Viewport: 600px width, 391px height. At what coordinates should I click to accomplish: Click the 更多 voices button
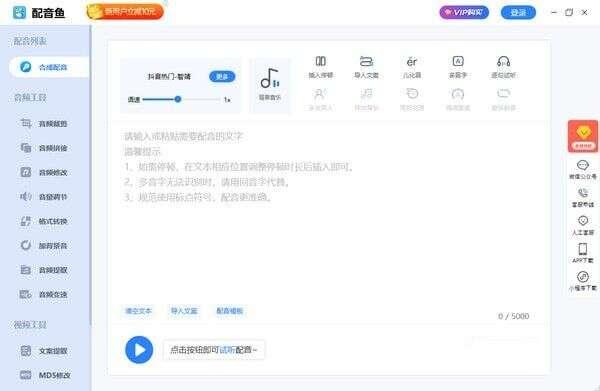(222, 77)
